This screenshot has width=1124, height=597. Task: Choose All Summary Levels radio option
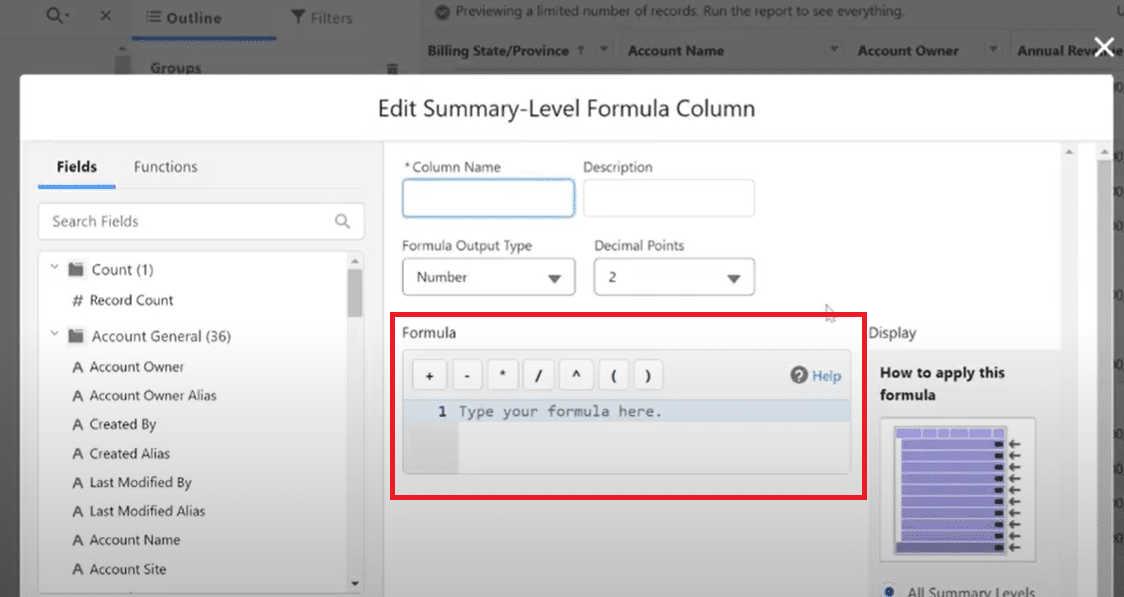(x=889, y=591)
